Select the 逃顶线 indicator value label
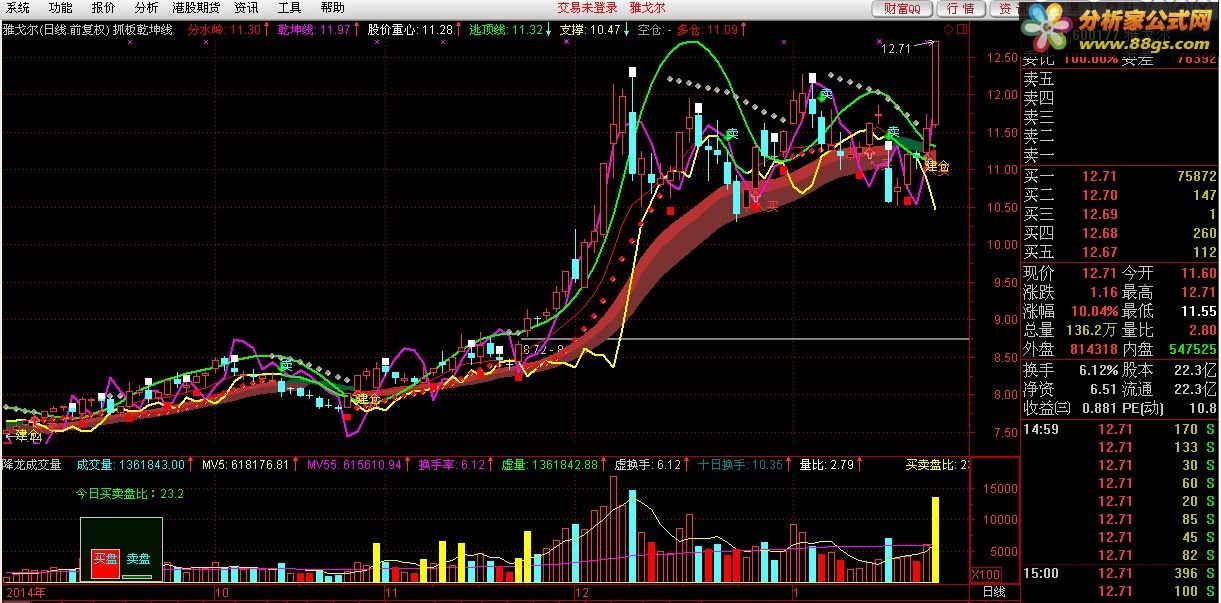Viewport: 1221px width, 603px height. (510, 30)
